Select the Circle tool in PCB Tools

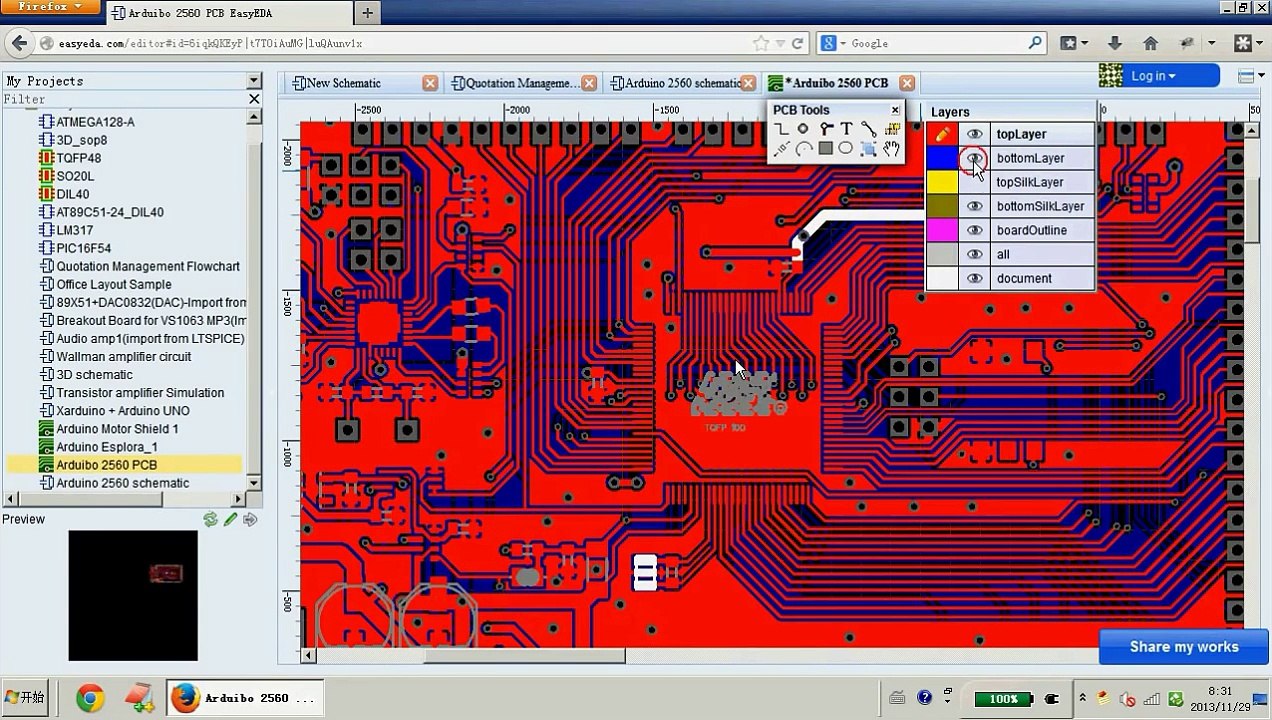[x=846, y=149]
